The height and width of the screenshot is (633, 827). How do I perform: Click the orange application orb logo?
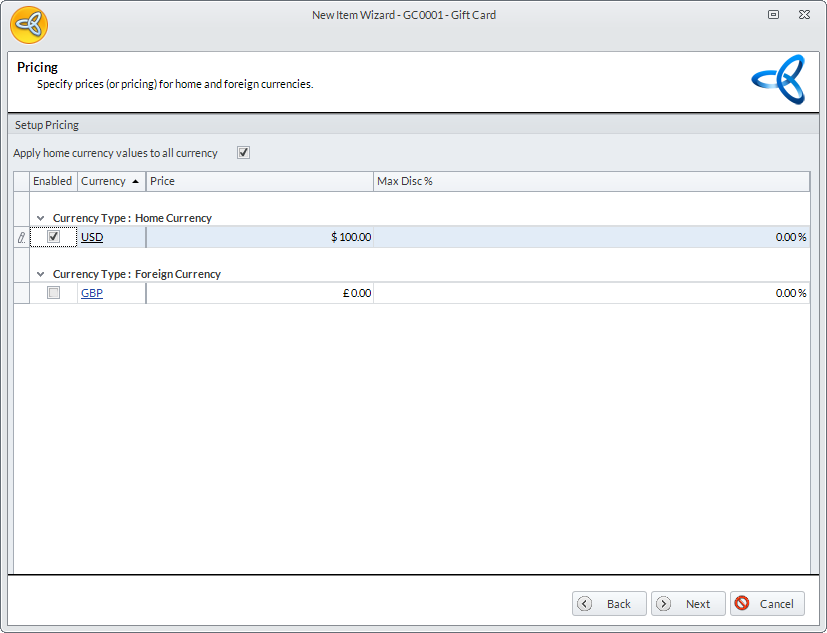point(29,25)
